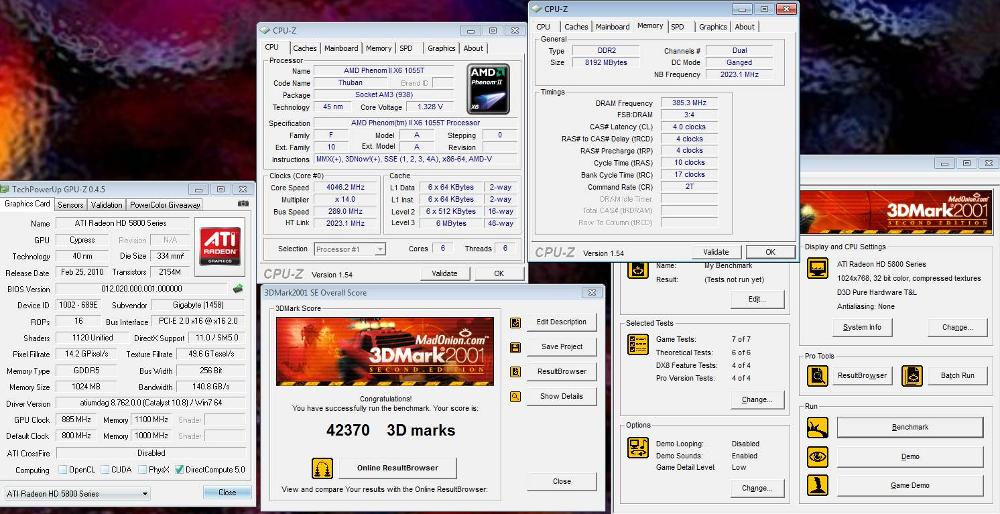Open the About tab in the CPU-Z processor window
The width and height of the screenshot is (1000, 514).
[x=473, y=48]
